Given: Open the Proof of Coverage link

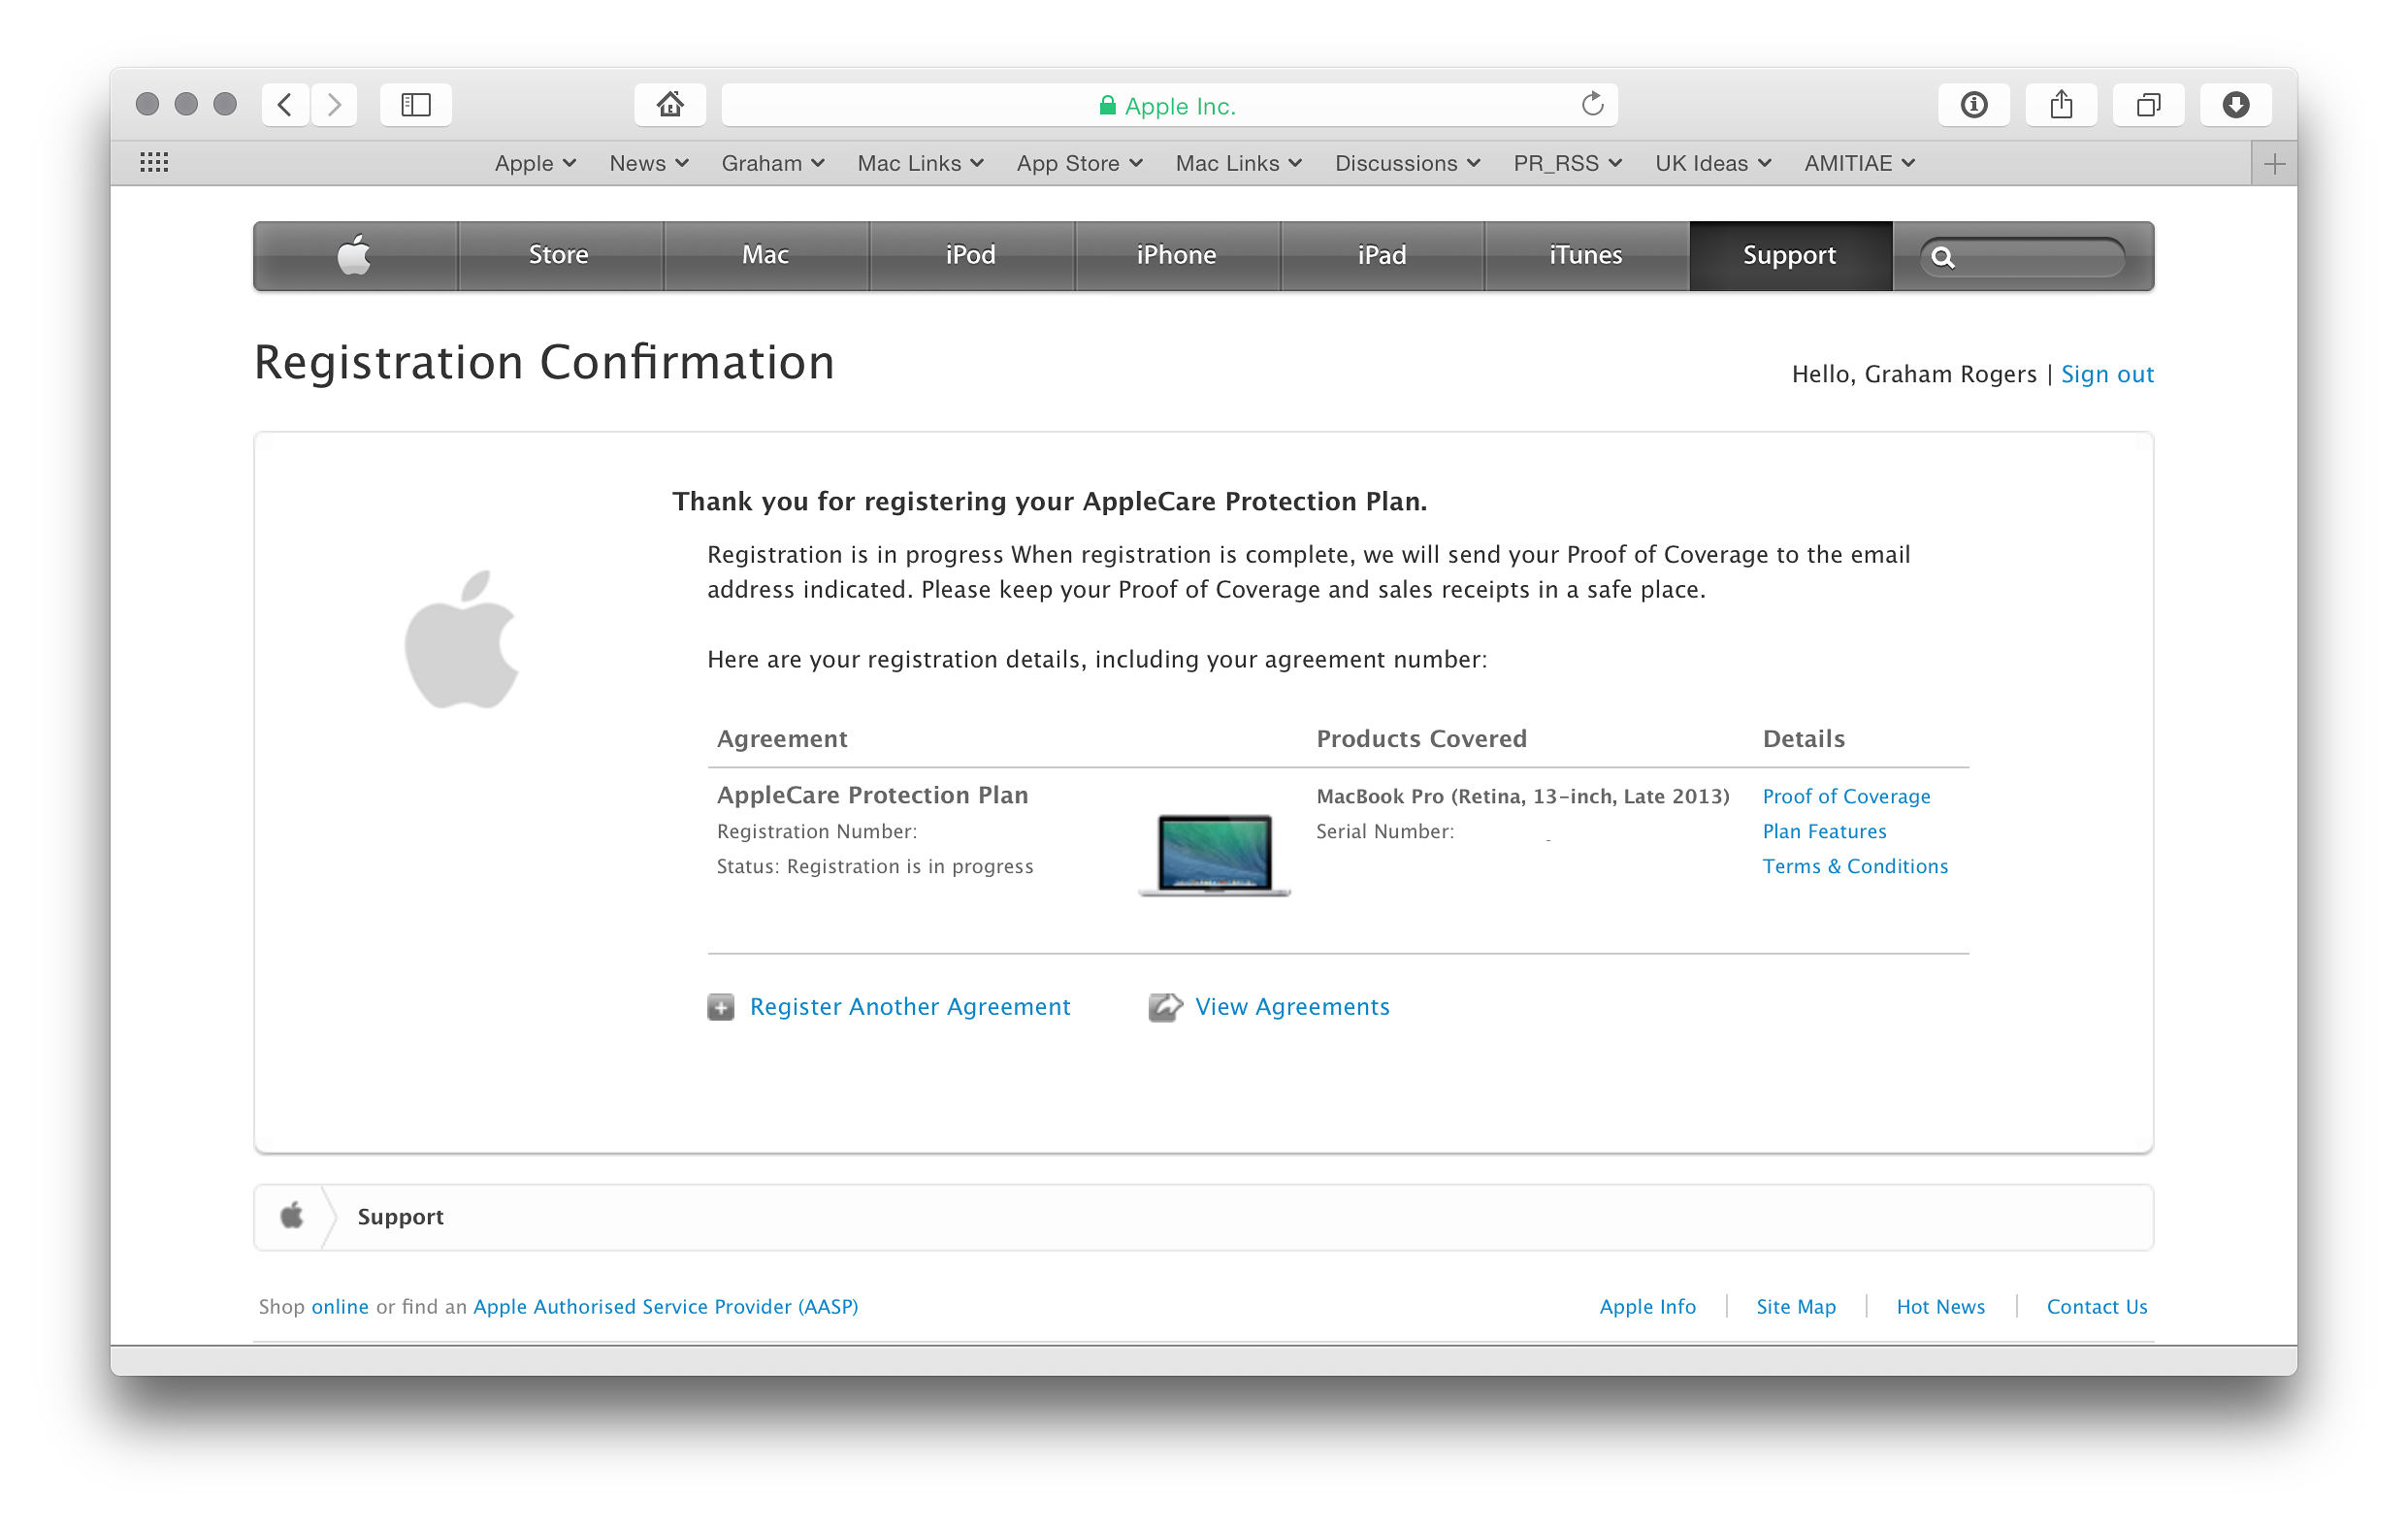Looking at the screenshot, I should (x=1846, y=797).
